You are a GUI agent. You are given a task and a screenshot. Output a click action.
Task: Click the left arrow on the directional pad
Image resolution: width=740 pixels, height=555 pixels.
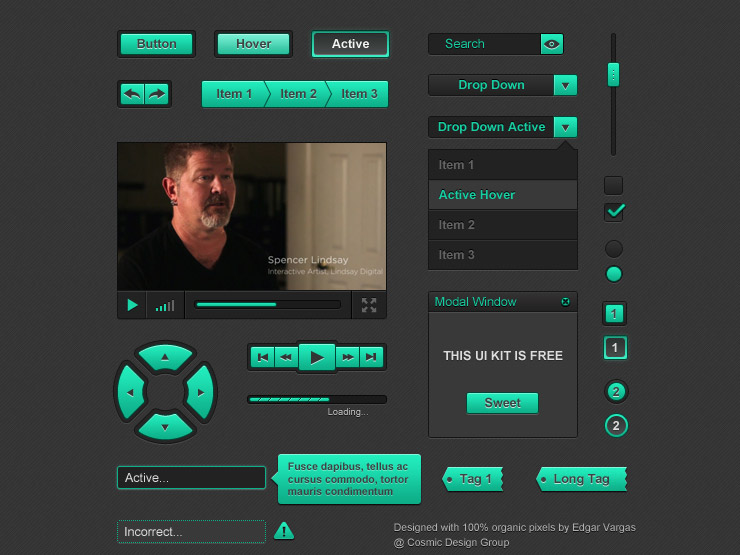[x=131, y=392]
